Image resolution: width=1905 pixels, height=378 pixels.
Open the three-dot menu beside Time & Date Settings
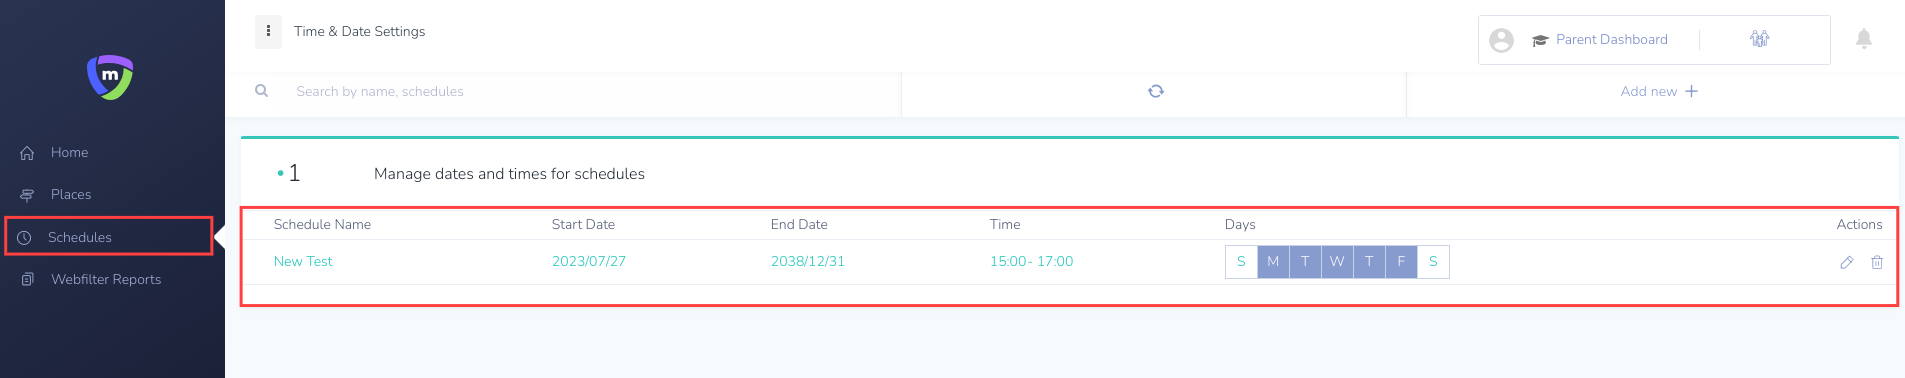(x=268, y=31)
